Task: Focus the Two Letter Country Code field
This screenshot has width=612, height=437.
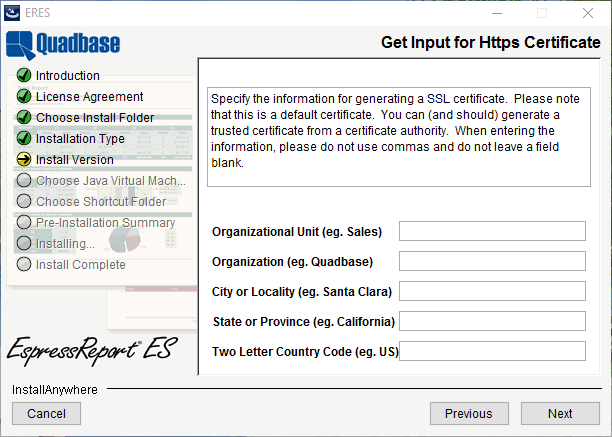Action: (492, 351)
